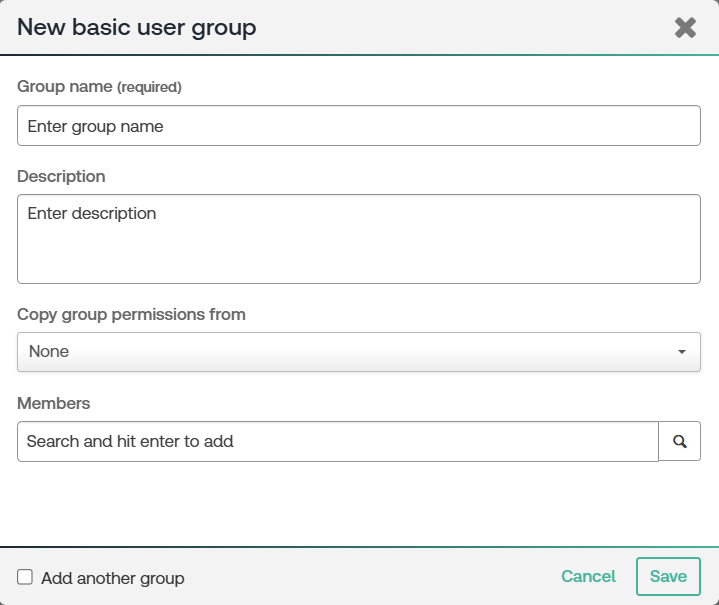Click the empty area below Members field
The image size is (719, 605).
pos(358,505)
